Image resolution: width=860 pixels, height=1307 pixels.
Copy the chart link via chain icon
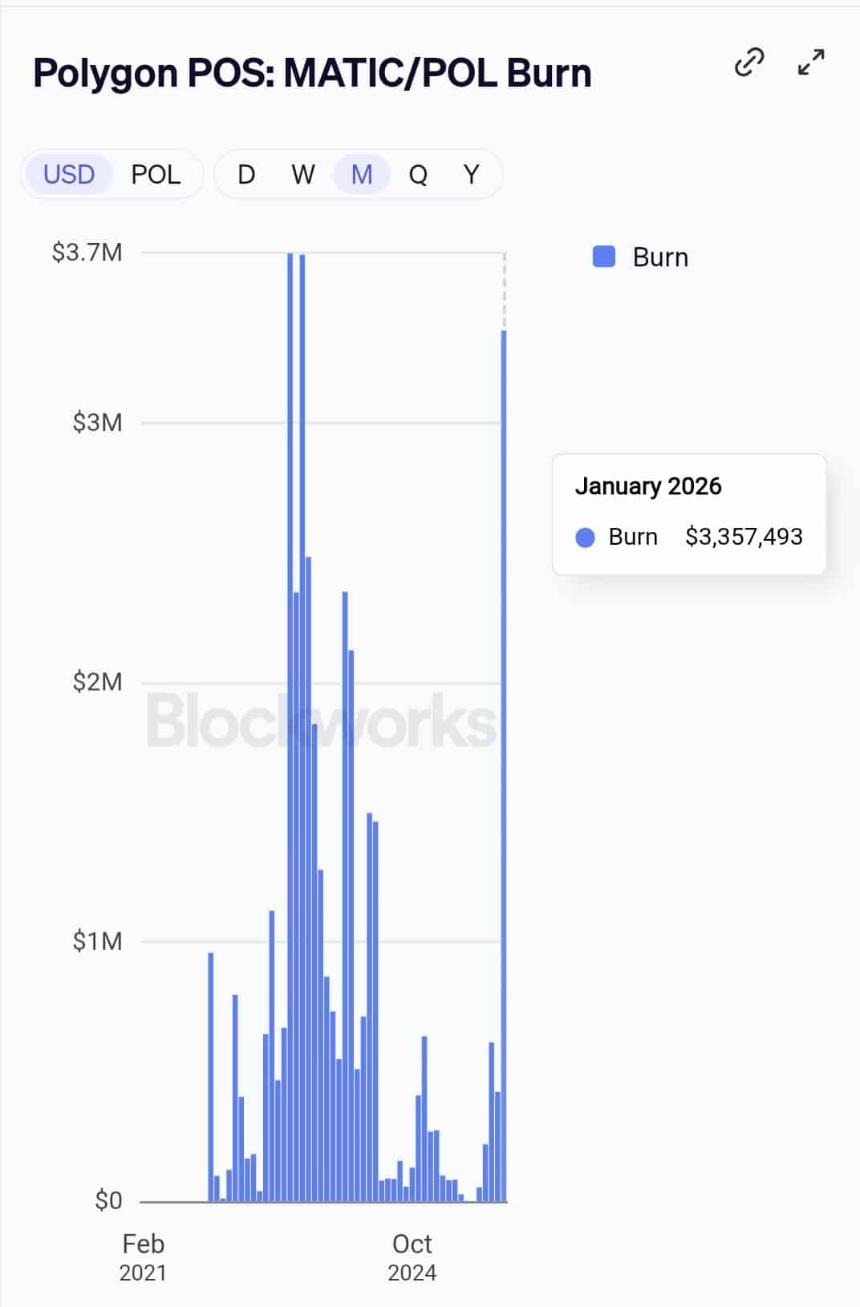point(748,63)
